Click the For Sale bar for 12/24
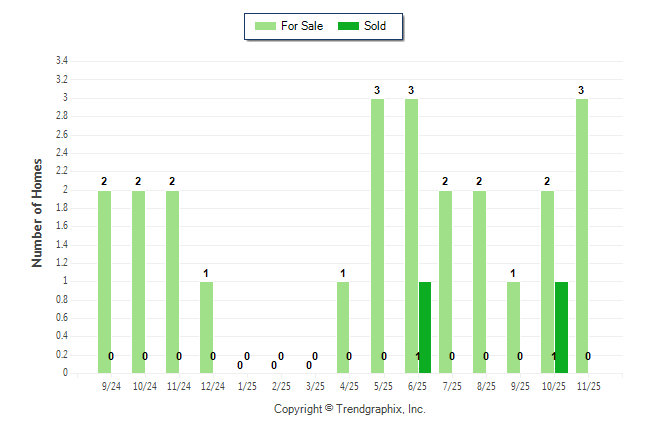The width and height of the screenshot is (646, 434). (x=206, y=327)
